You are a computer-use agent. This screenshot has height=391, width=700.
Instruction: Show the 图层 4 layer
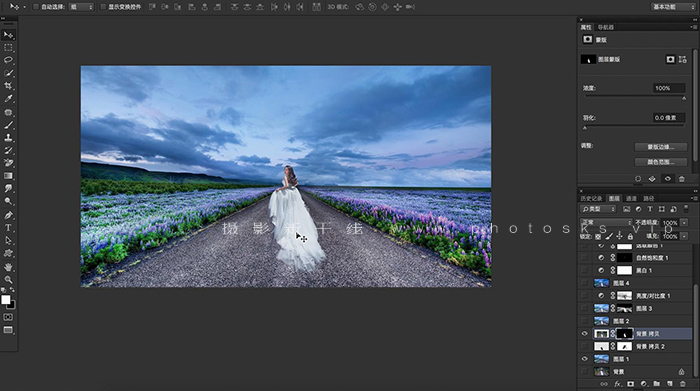tap(584, 283)
